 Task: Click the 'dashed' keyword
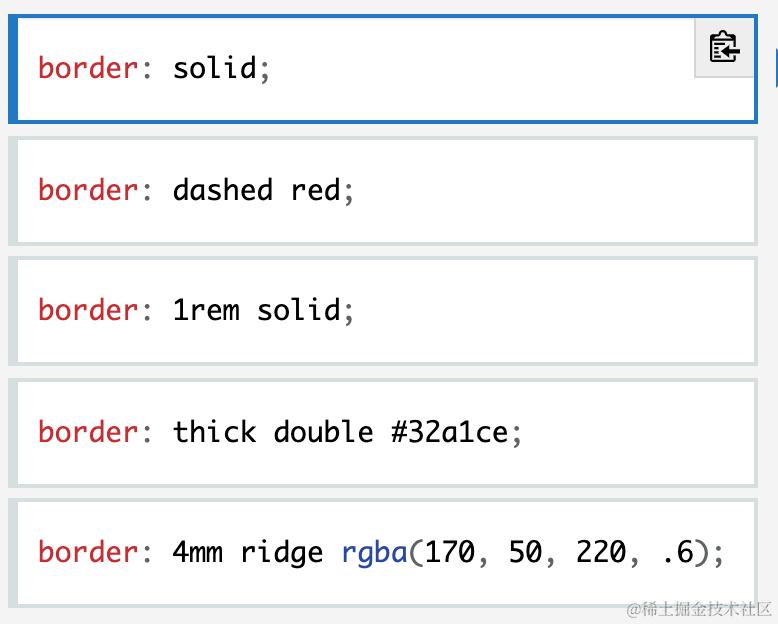pyautogui.click(x=223, y=190)
